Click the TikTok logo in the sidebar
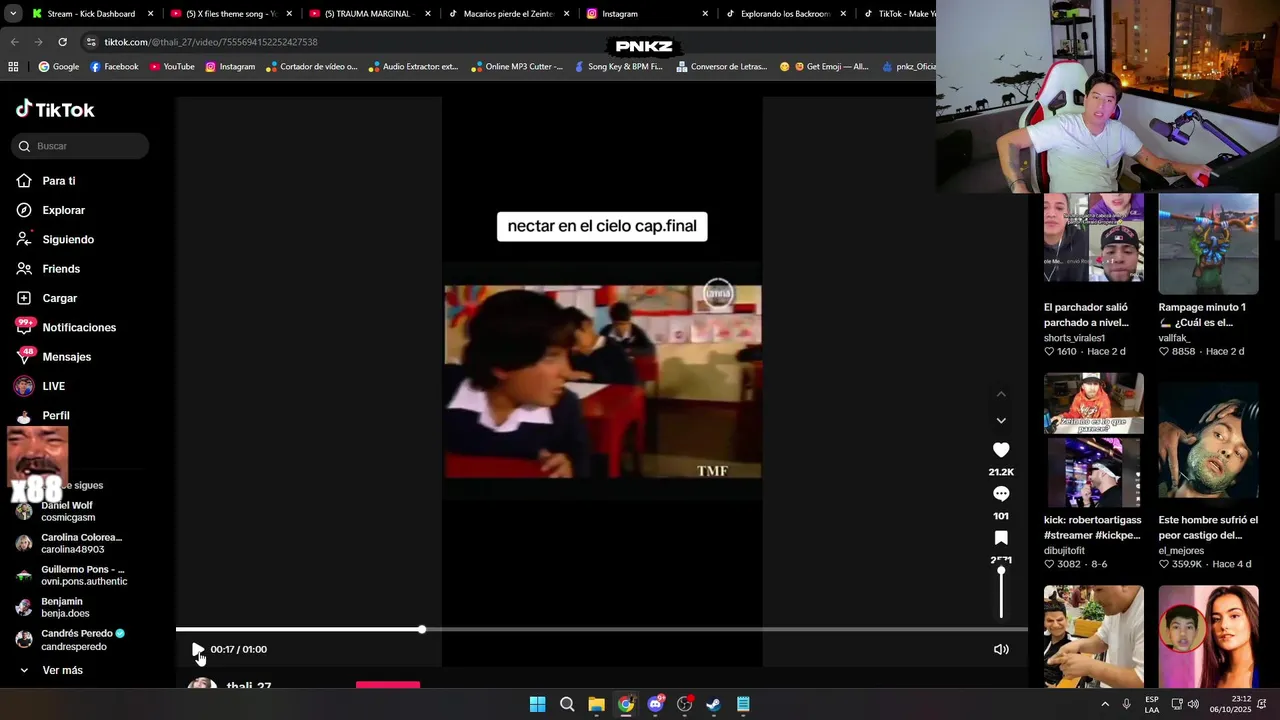This screenshot has width=1280, height=720. 55,110
